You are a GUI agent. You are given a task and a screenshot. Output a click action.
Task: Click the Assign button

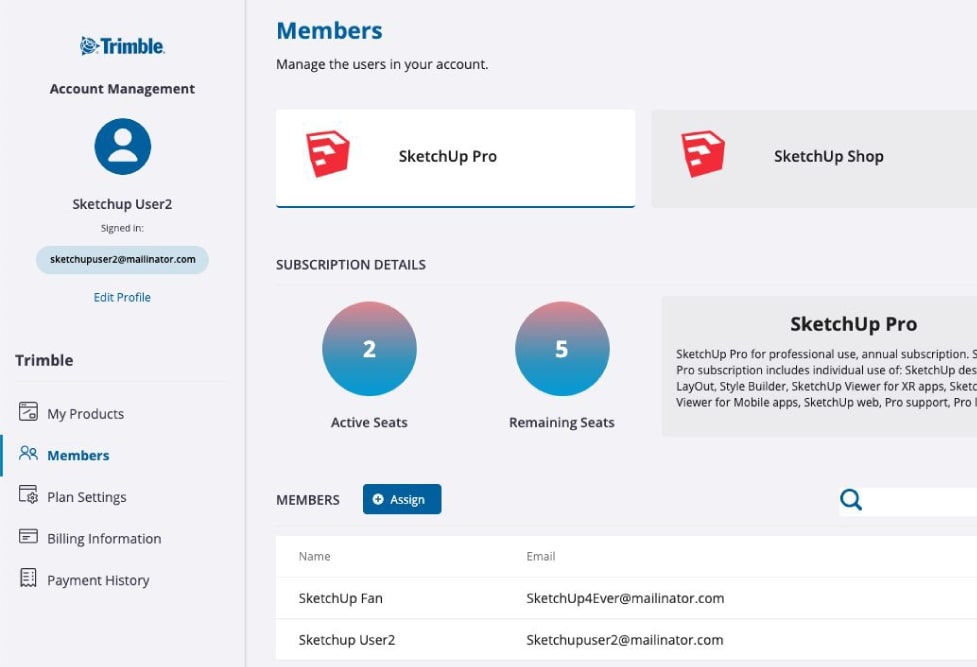(x=402, y=499)
